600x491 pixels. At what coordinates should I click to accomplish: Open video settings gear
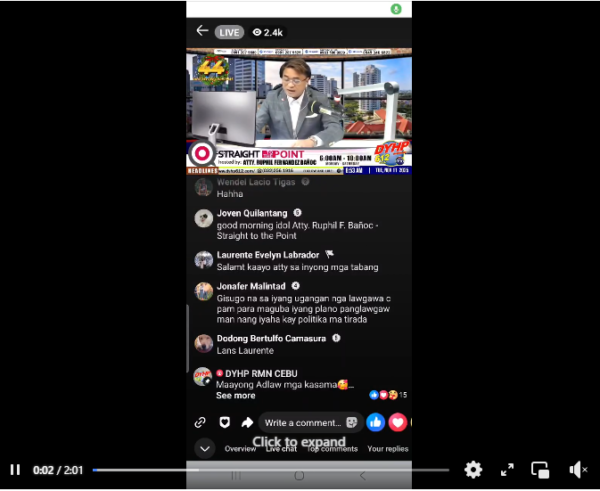click(473, 469)
